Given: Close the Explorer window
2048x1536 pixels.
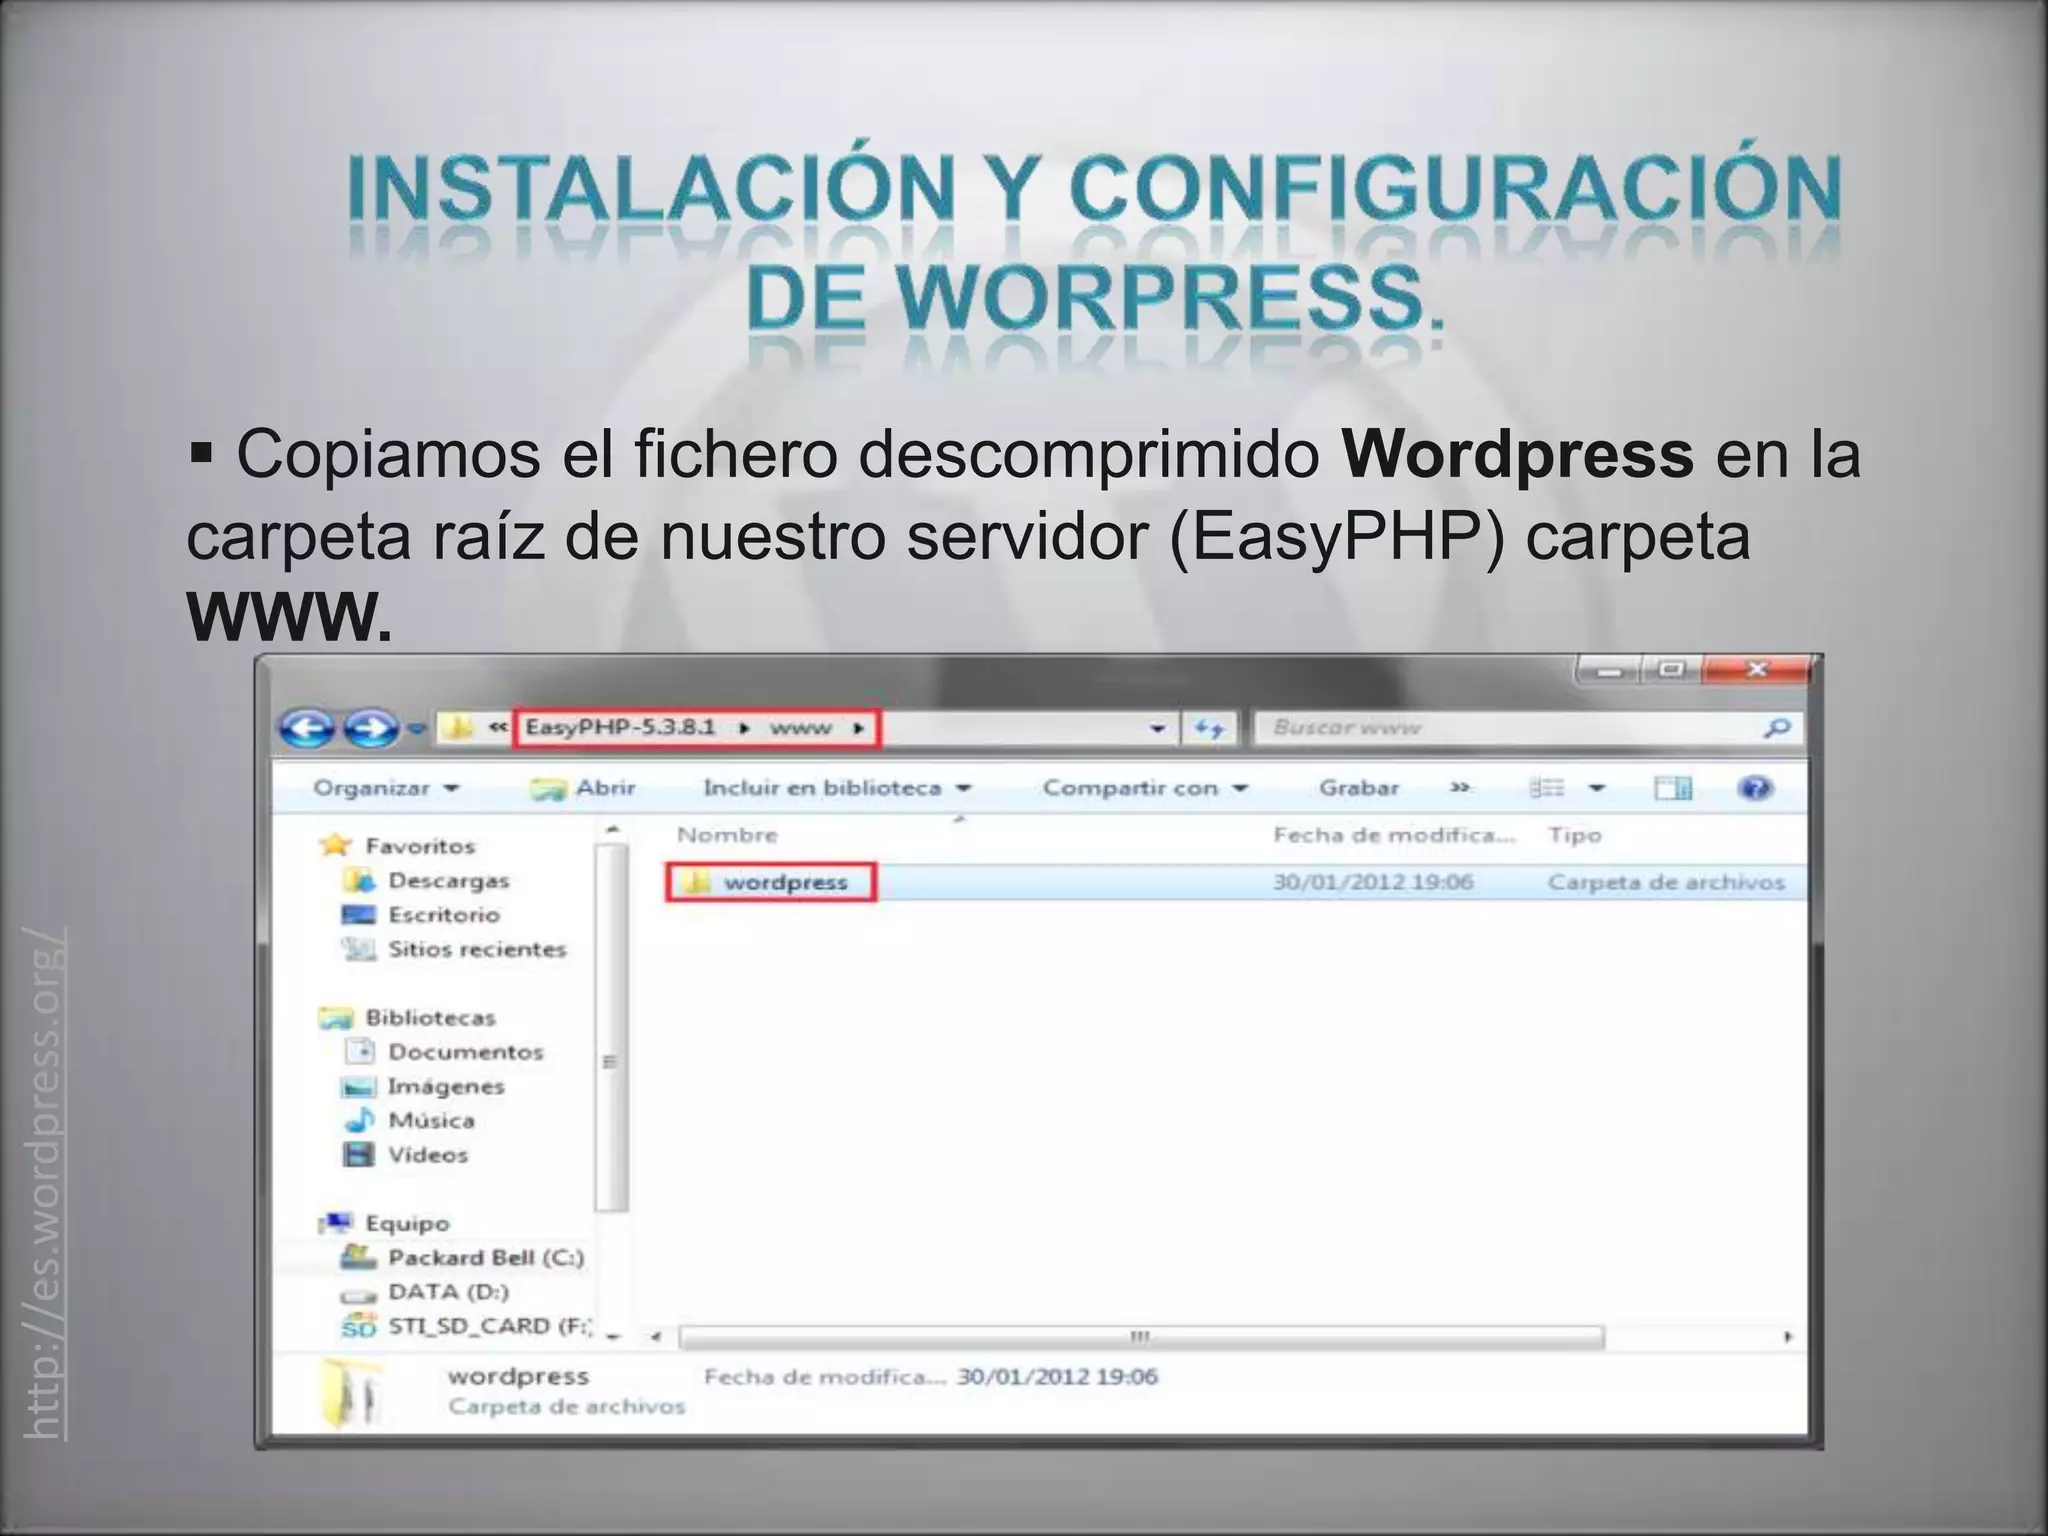Looking at the screenshot, I should click(x=1756, y=670).
